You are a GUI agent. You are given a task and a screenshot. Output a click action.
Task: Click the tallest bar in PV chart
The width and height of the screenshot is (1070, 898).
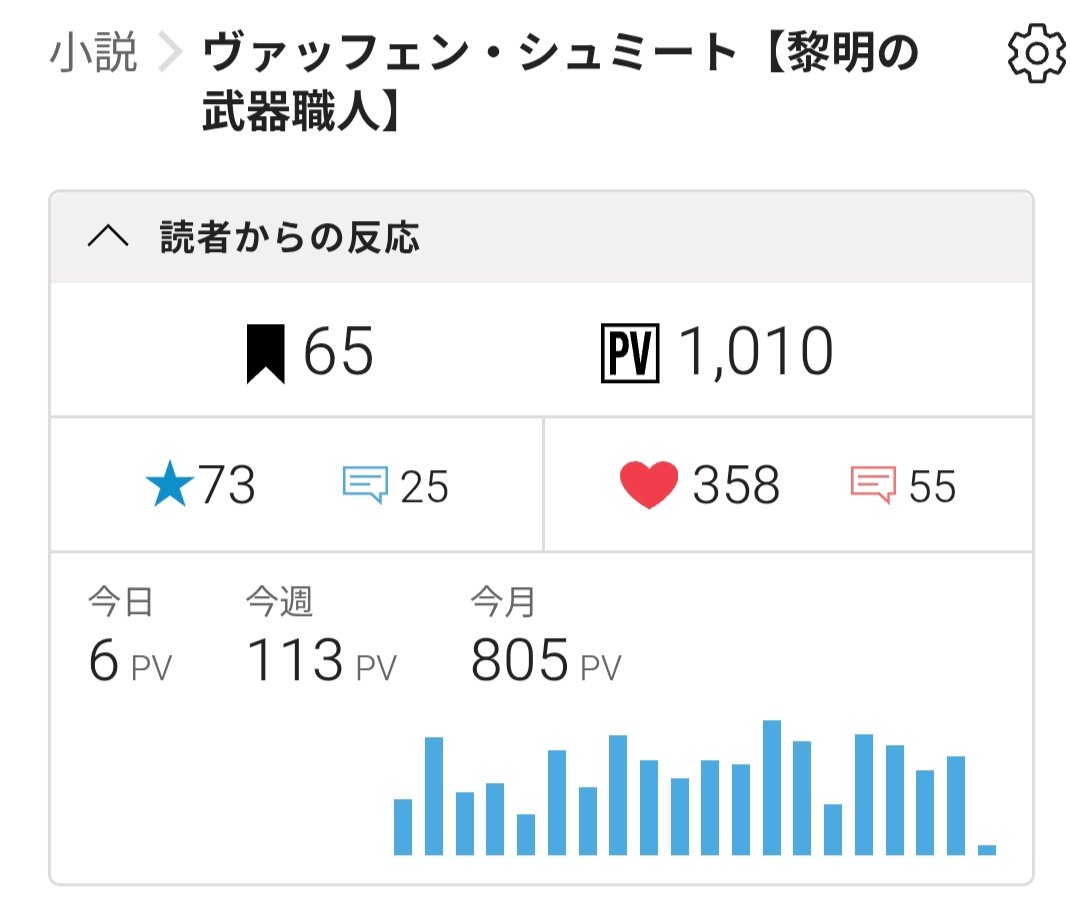[x=772, y=787]
